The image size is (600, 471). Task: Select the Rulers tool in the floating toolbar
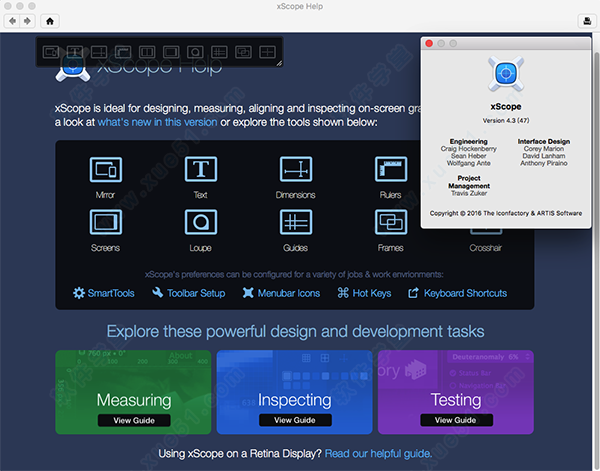click(x=123, y=52)
